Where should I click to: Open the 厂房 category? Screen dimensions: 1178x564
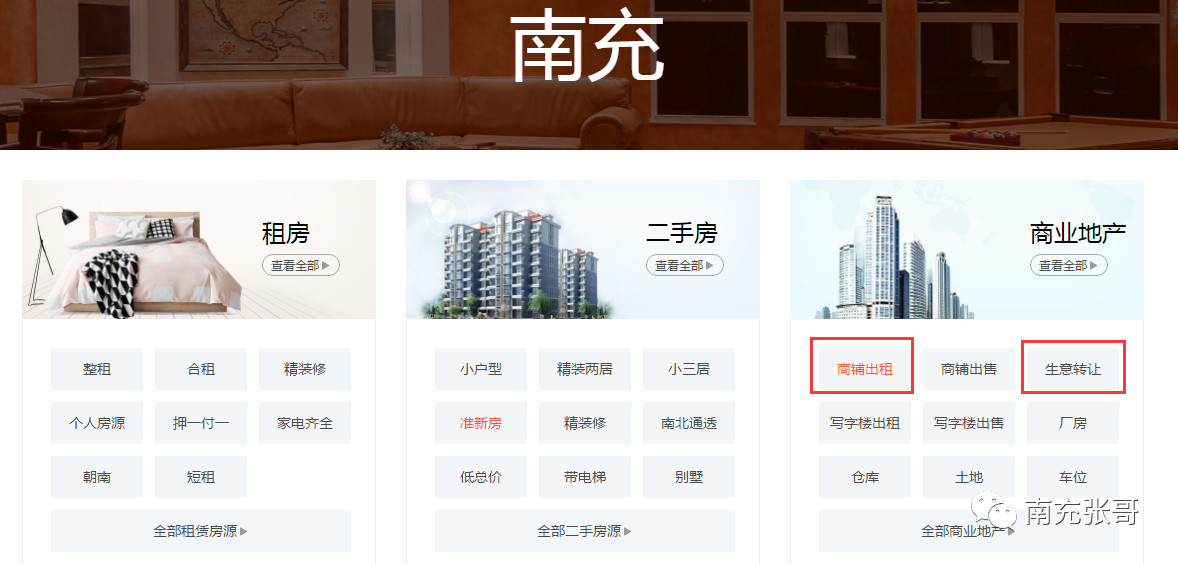click(1073, 423)
